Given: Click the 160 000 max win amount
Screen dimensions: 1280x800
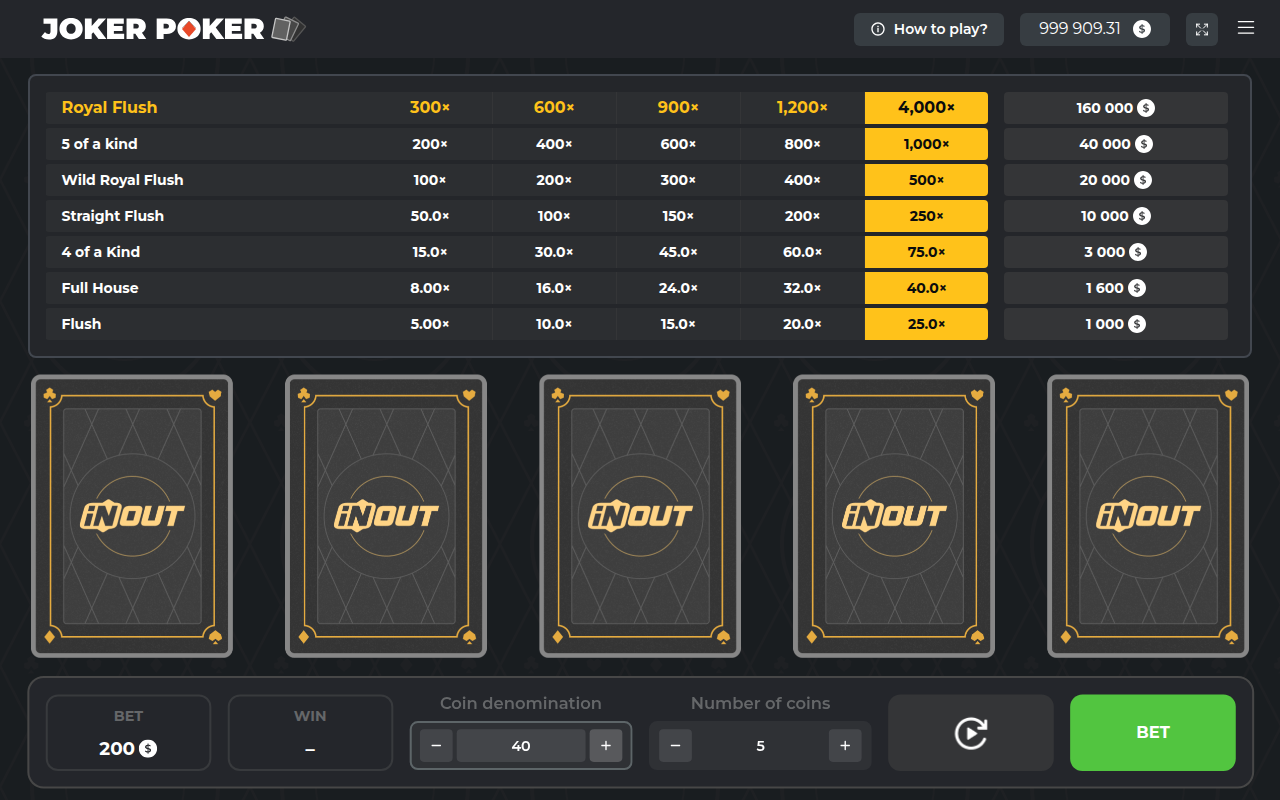Looking at the screenshot, I should click(x=1116, y=108).
